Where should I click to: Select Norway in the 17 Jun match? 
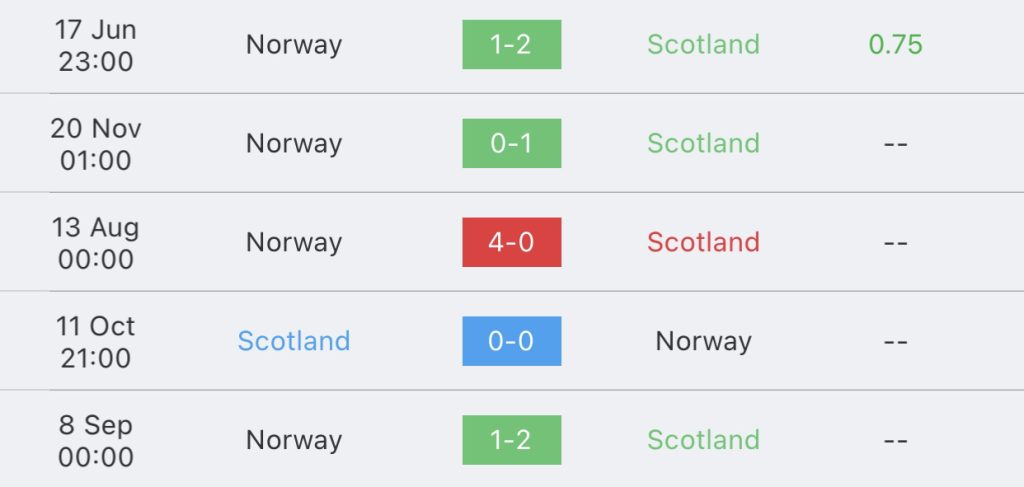click(294, 44)
